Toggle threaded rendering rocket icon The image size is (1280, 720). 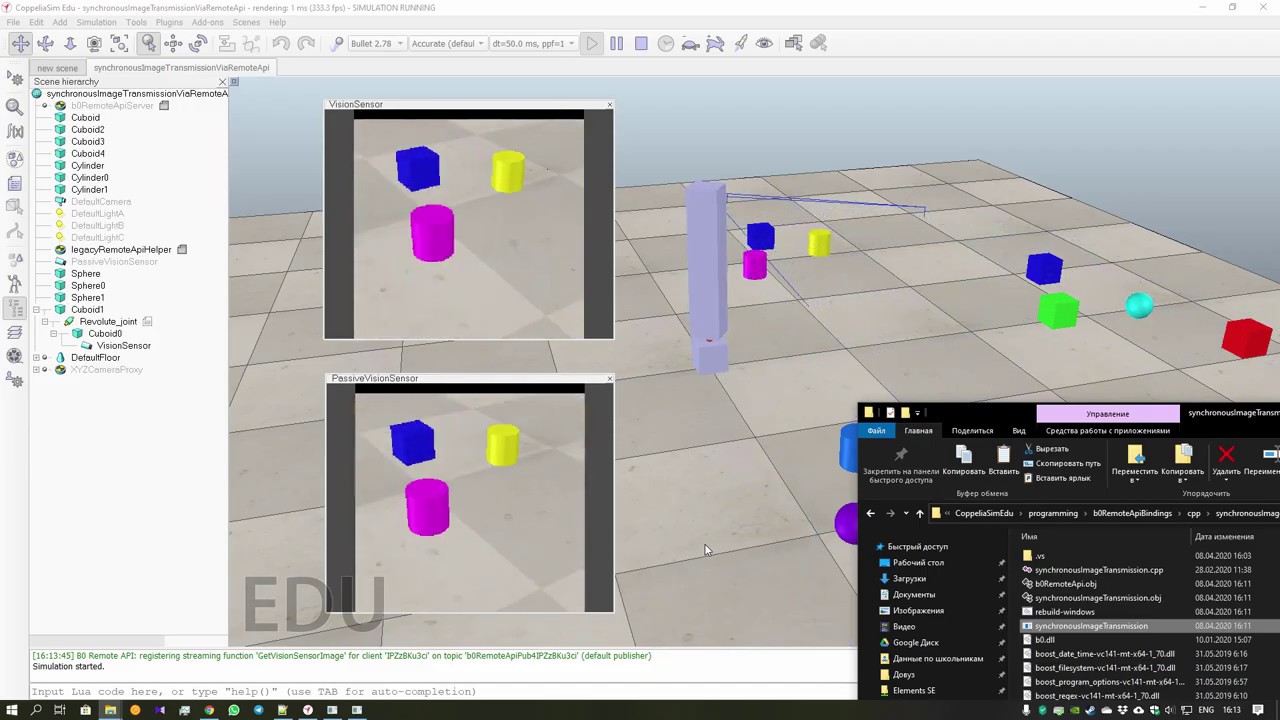click(x=740, y=43)
